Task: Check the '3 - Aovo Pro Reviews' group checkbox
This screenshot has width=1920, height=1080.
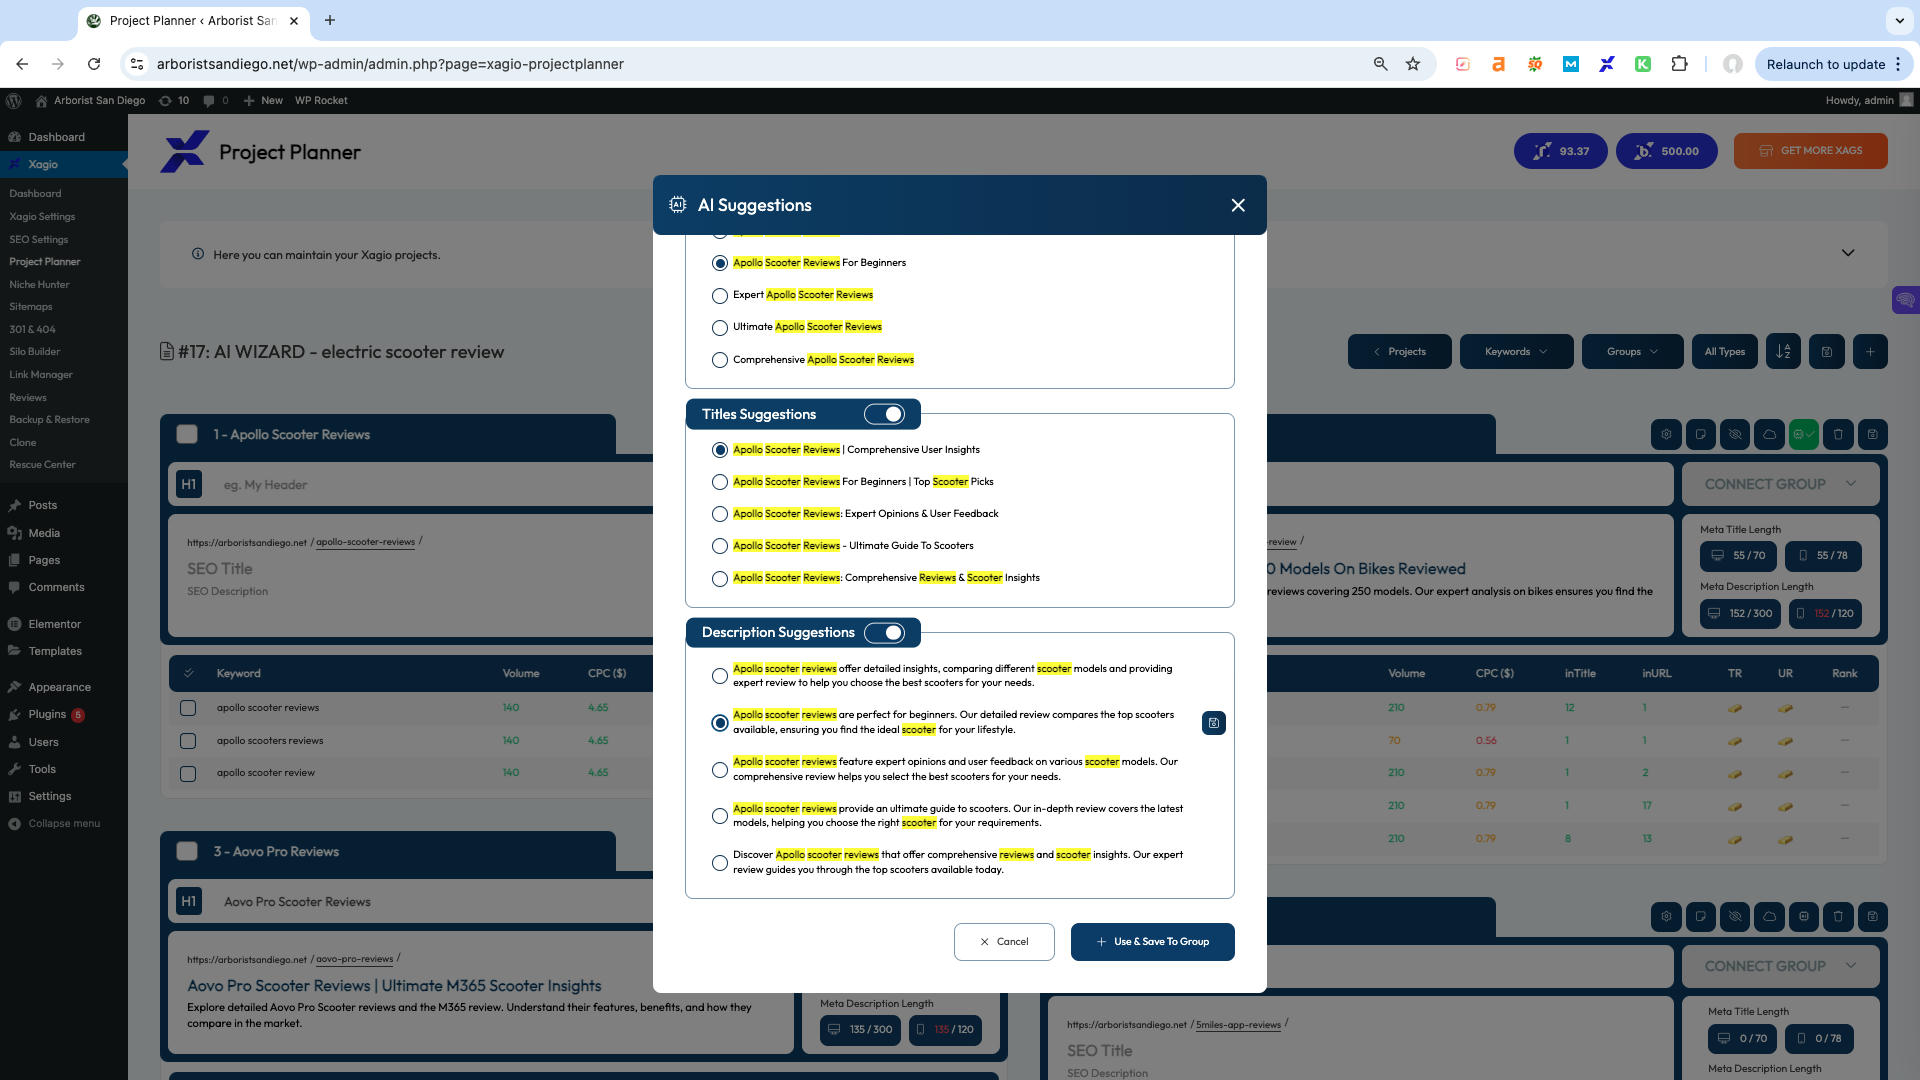Action: click(187, 851)
